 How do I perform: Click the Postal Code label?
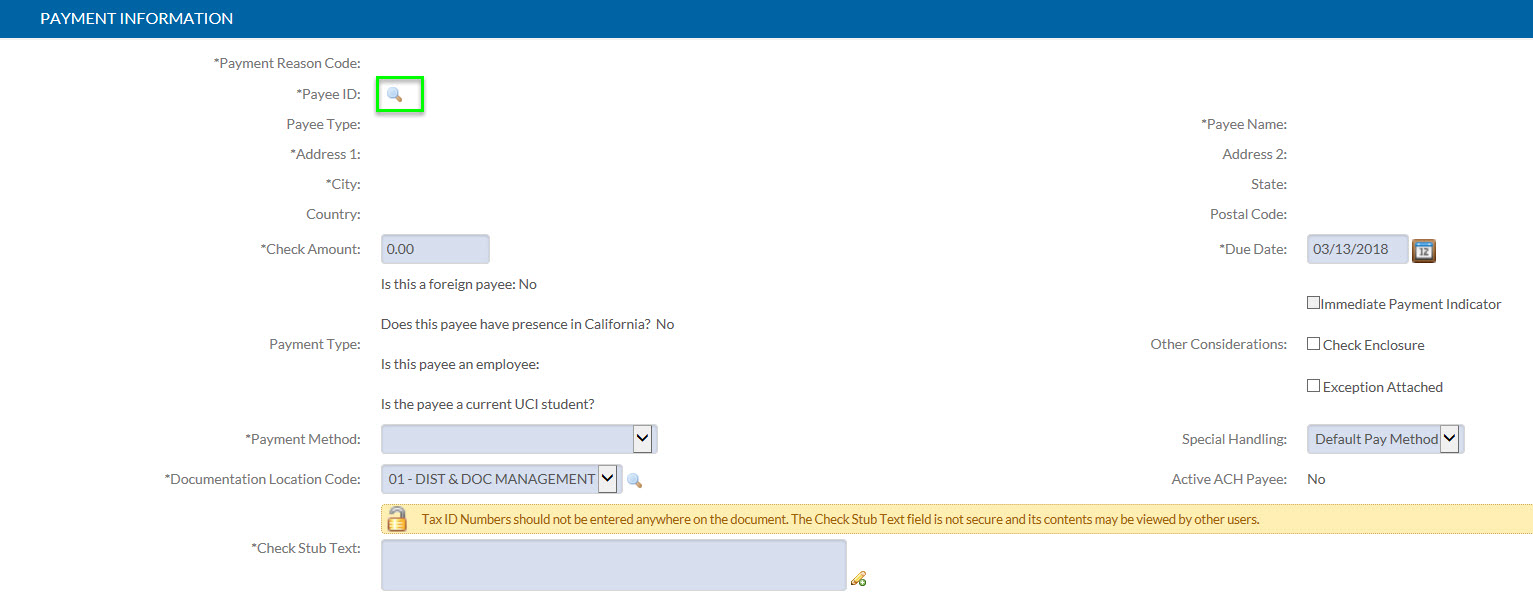(x=1248, y=214)
